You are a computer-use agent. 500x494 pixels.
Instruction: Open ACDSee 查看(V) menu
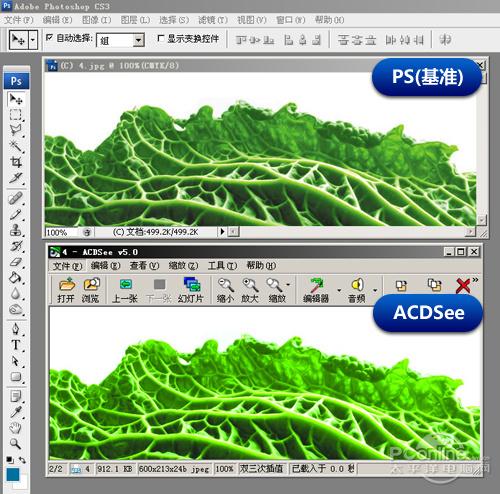[x=144, y=266]
